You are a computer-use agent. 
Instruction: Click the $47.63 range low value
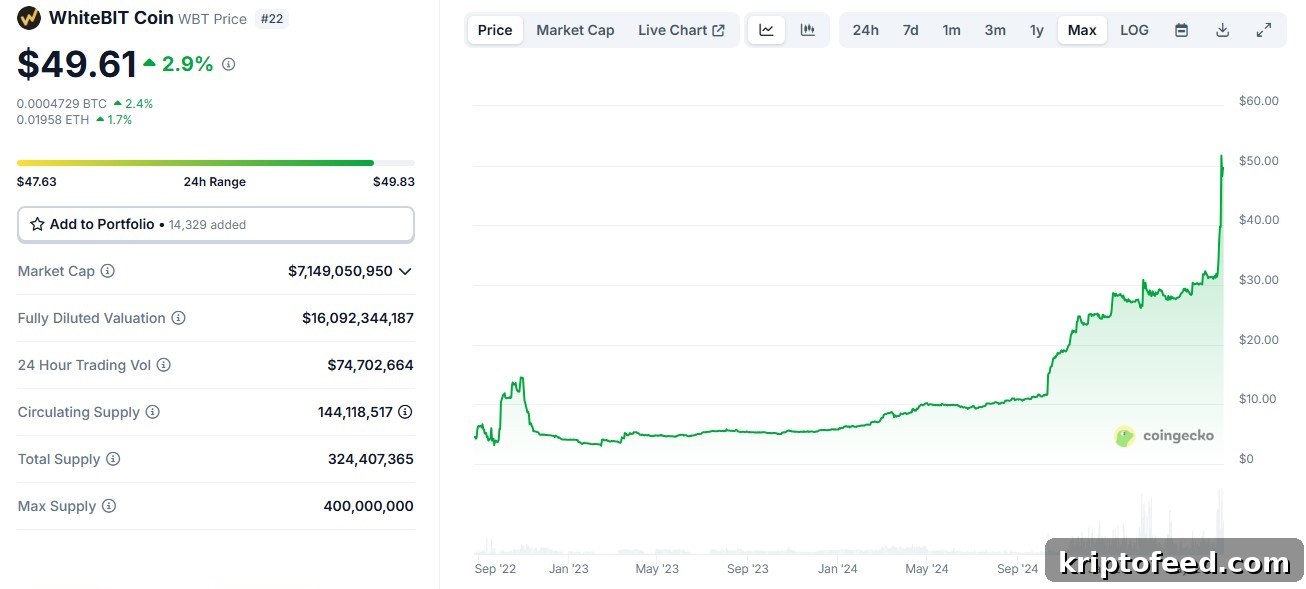(37, 181)
